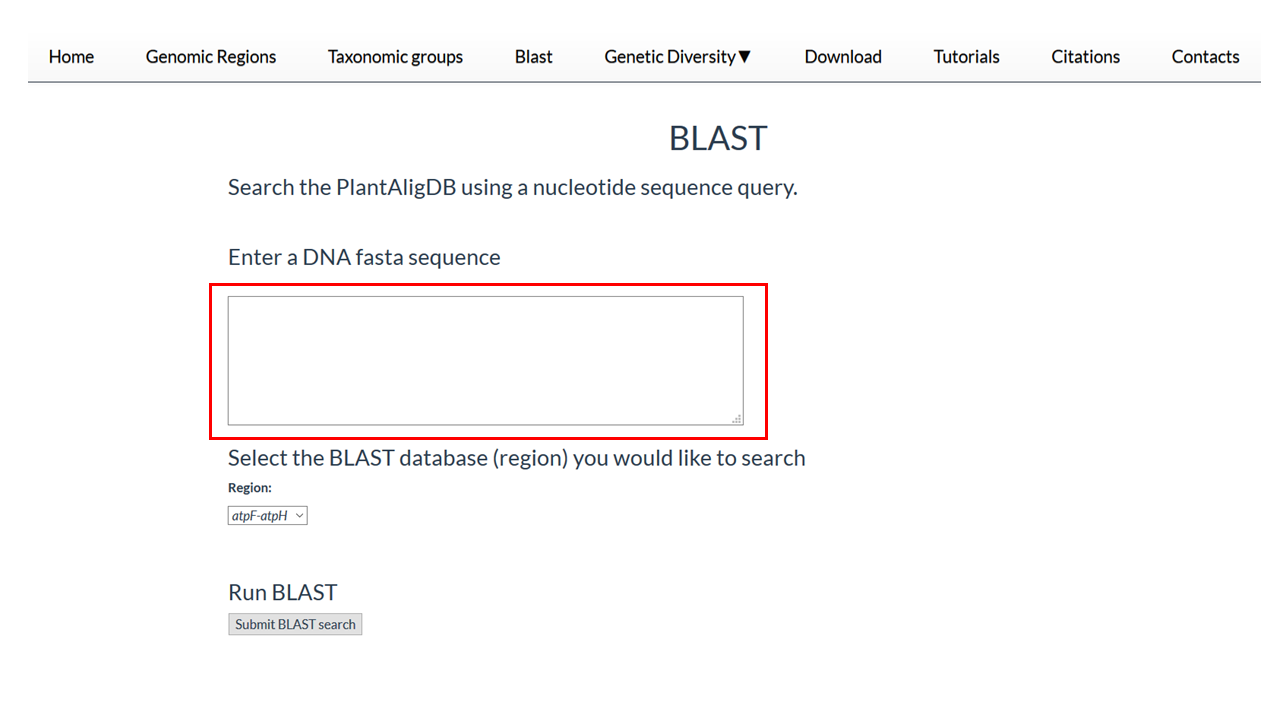The image size is (1280, 720).
Task: Click the 'Region:' field label
Action: coord(250,488)
